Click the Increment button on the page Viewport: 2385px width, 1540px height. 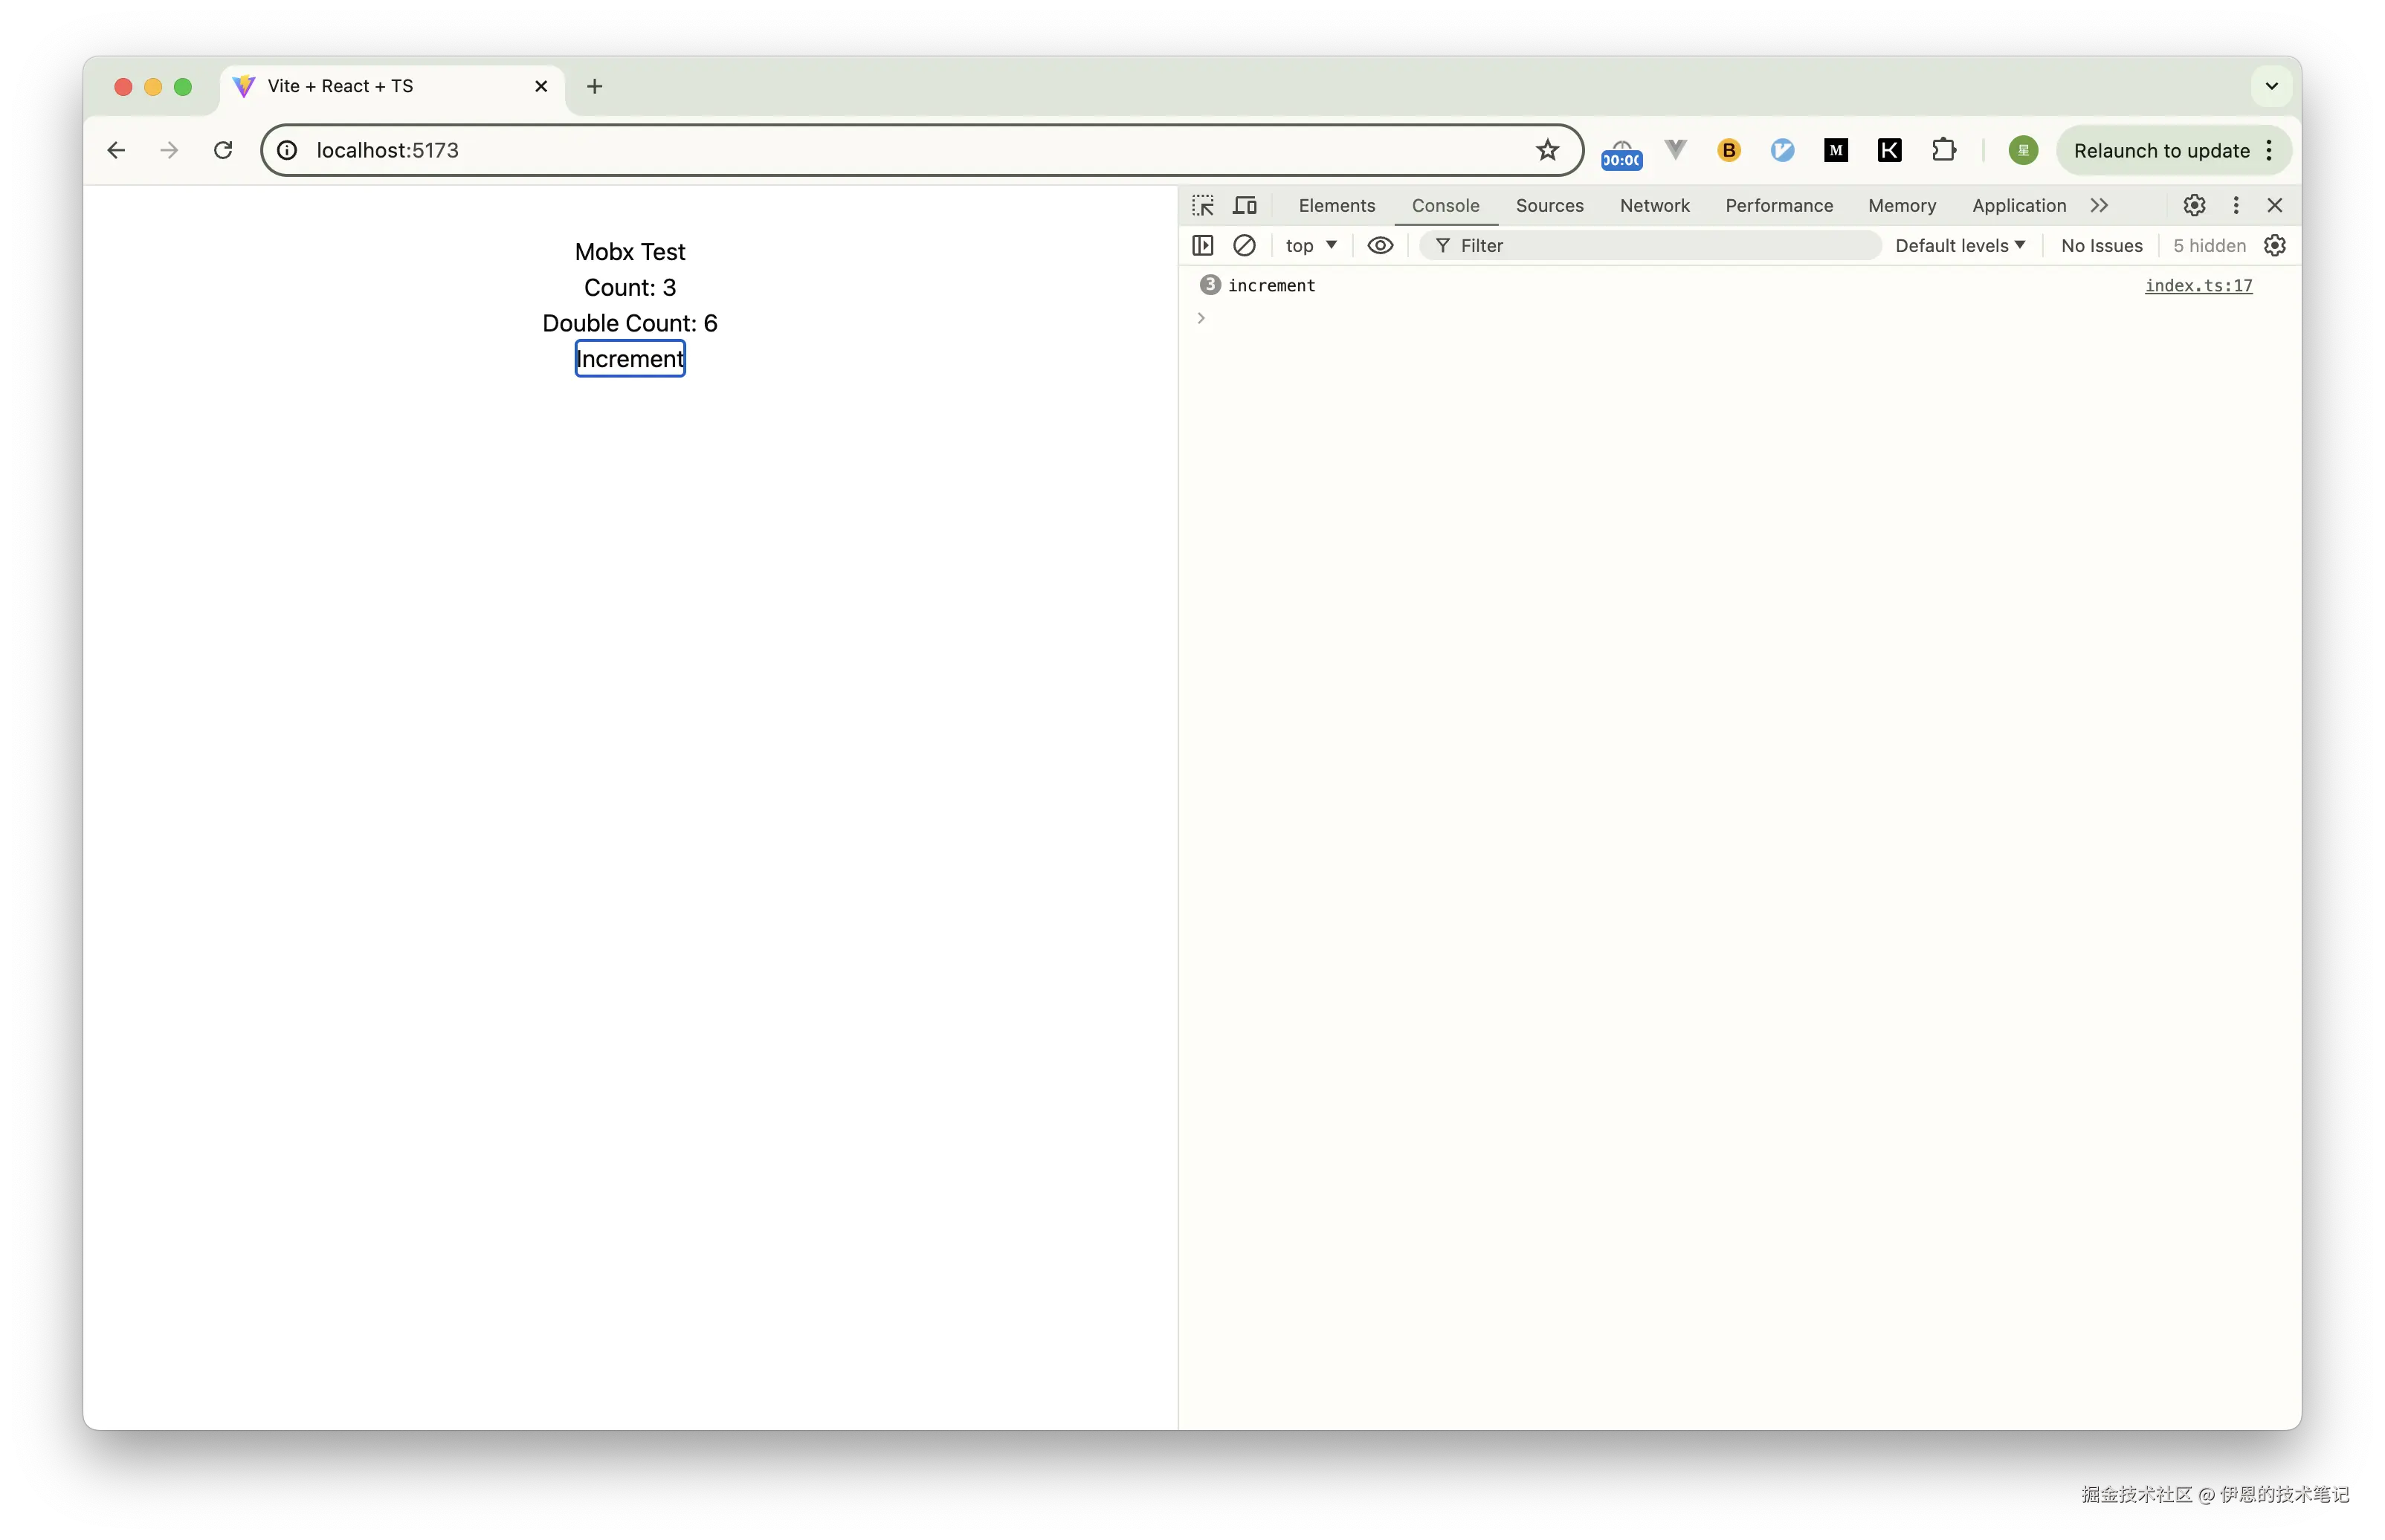629,358
